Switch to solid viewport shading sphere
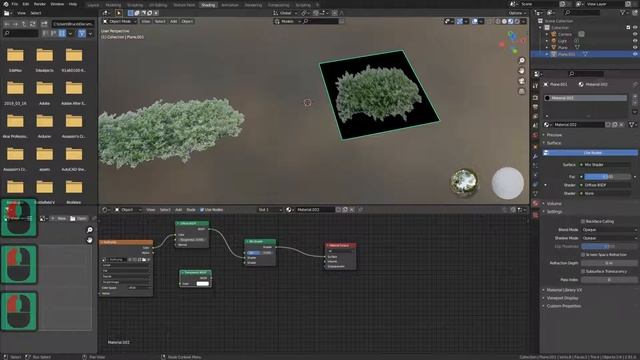This screenshot has height=360, width=640. [504, 21]
